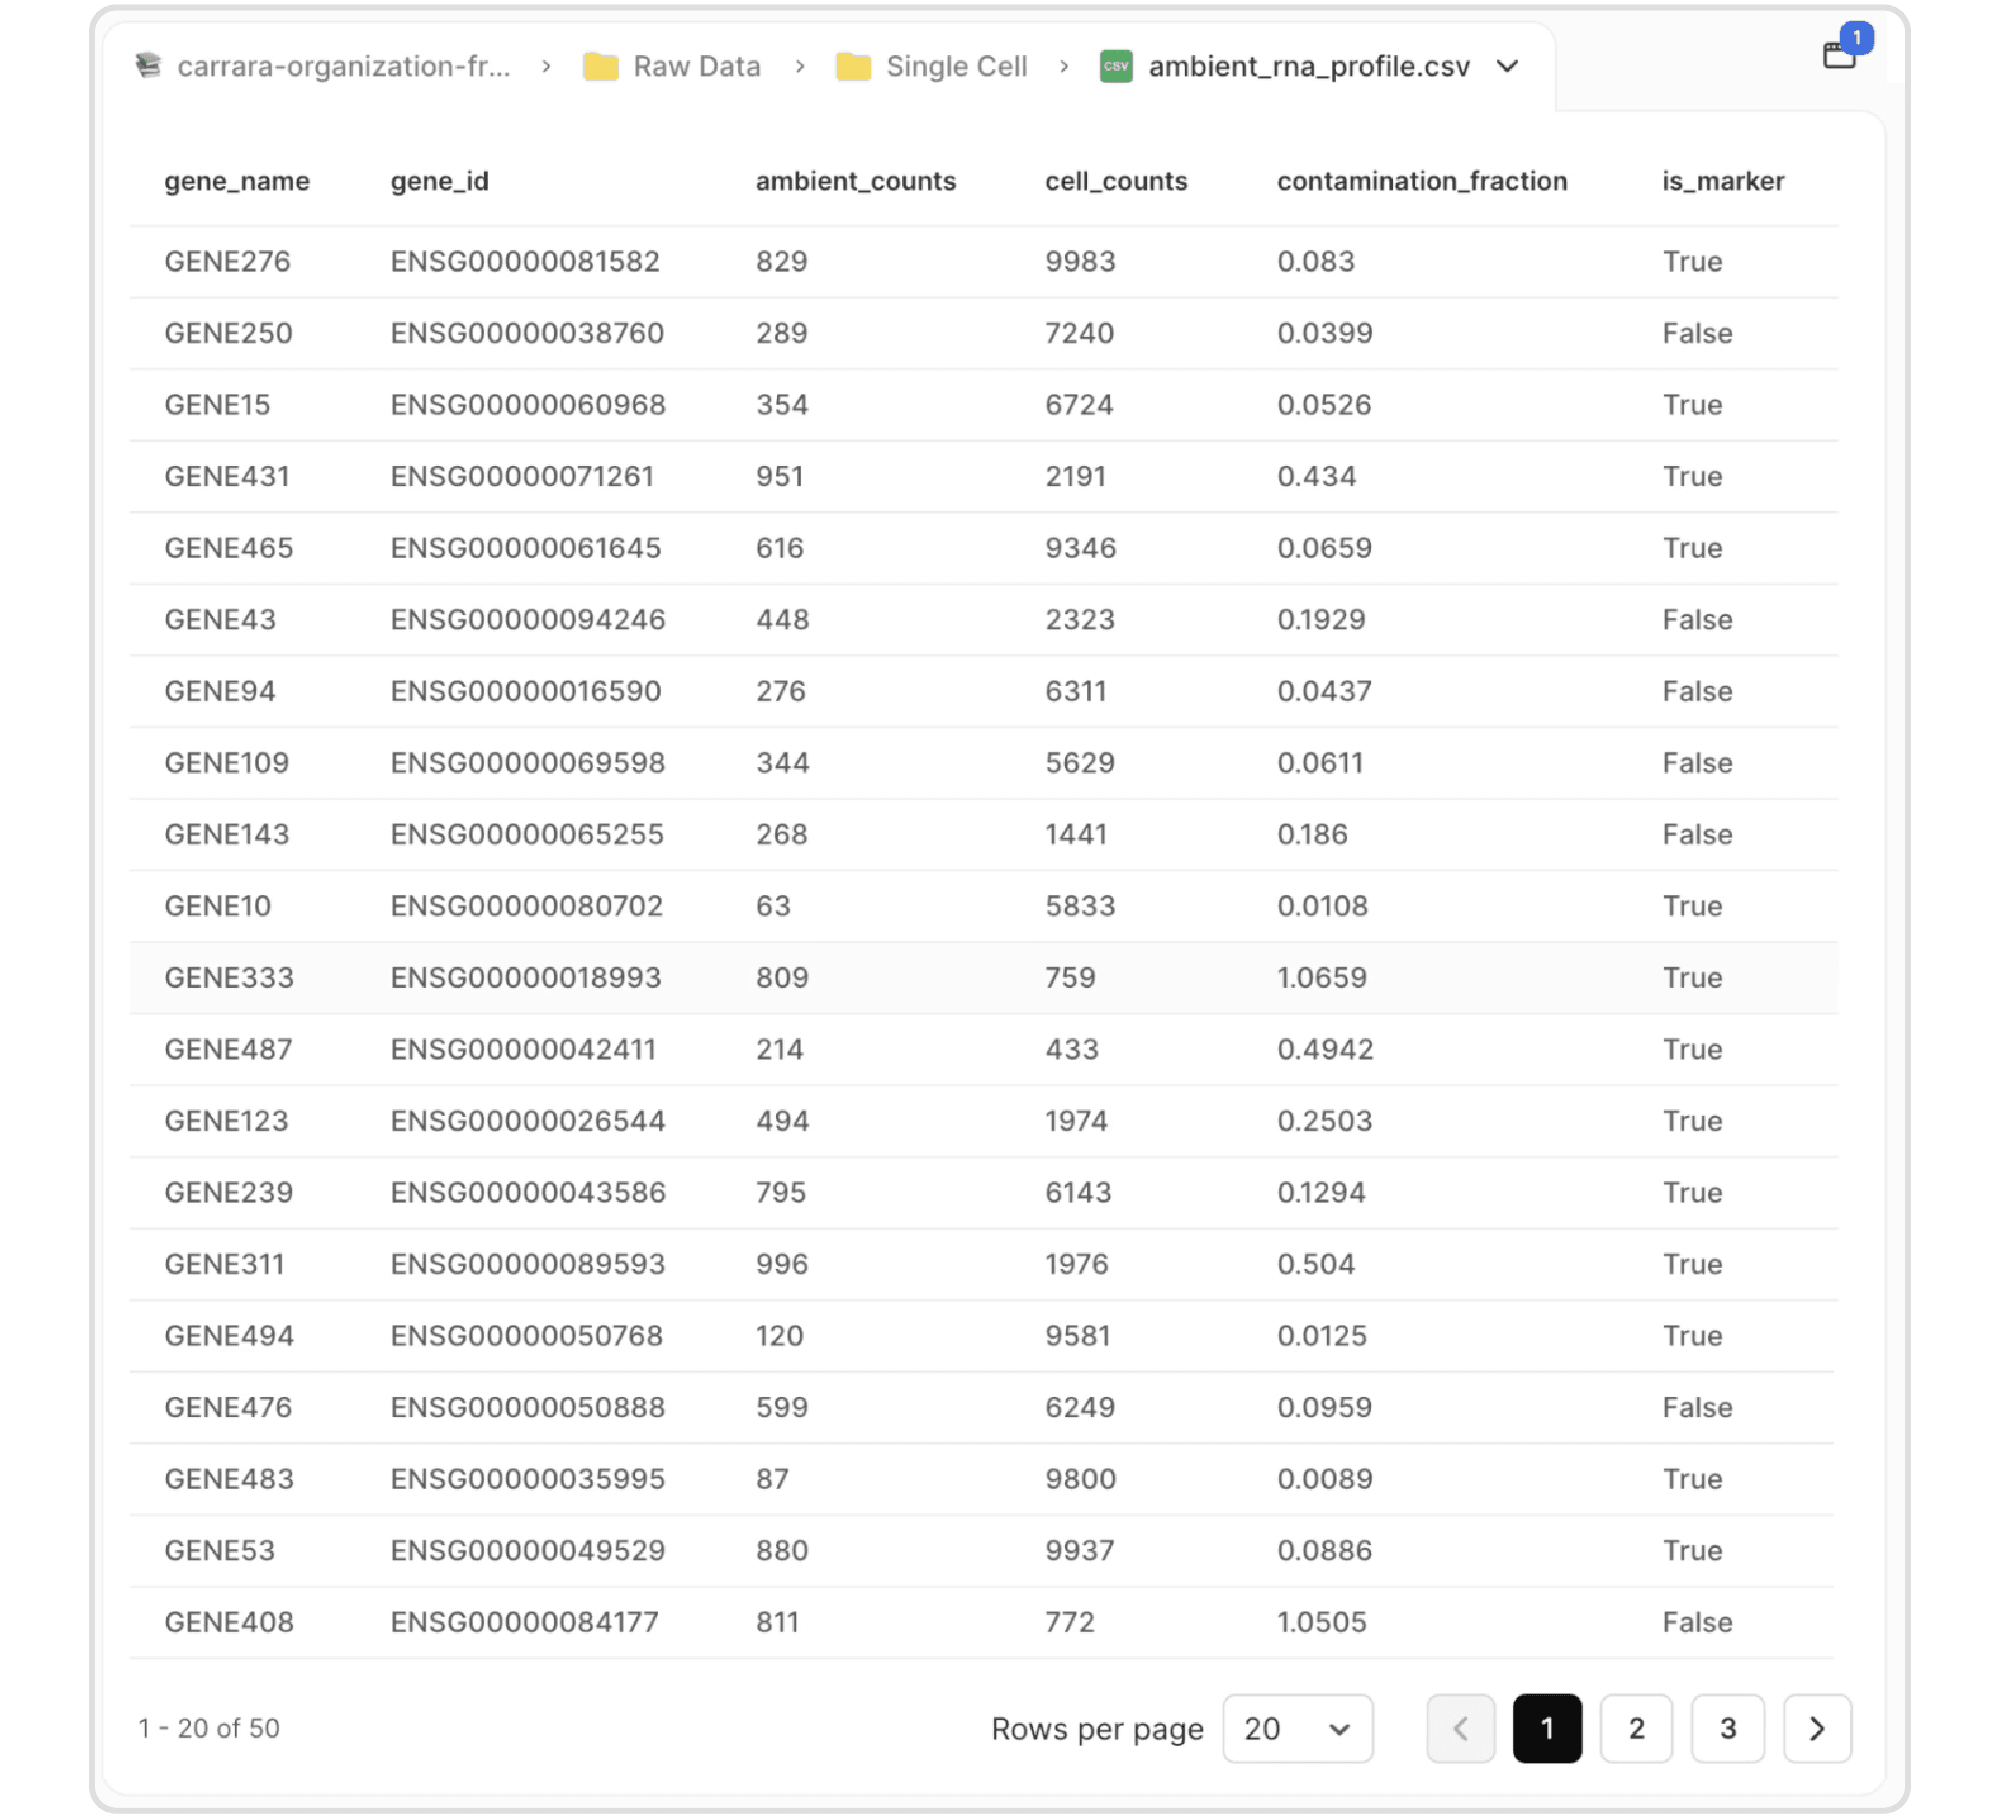This screenshot has height=1819, width=2000.
Task: Click the organization icon in breadcrumb
Action: click(x=148, y=66)
